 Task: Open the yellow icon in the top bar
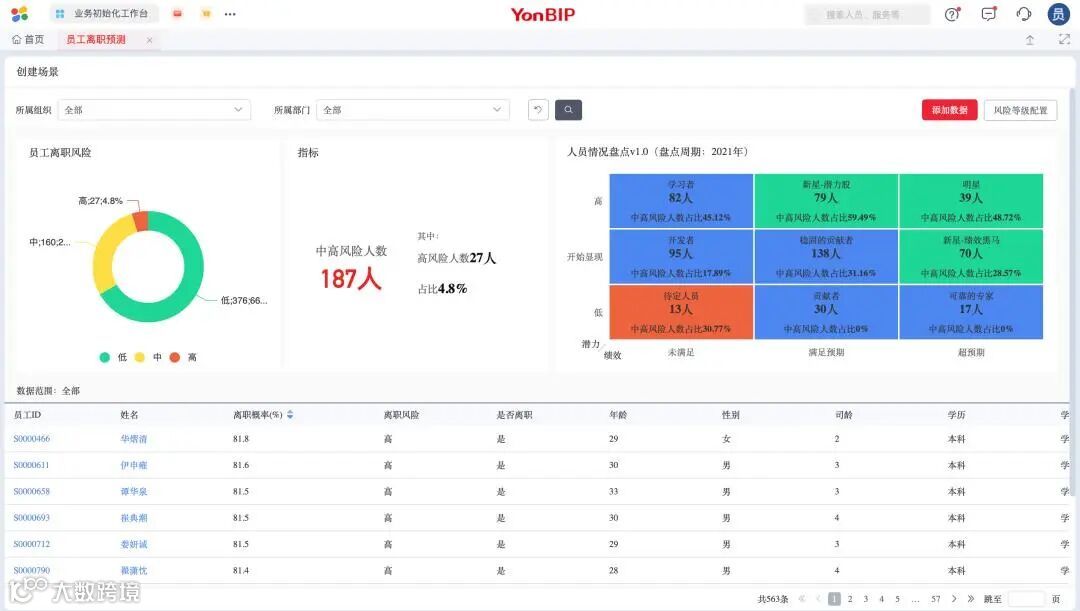(205, 14)
